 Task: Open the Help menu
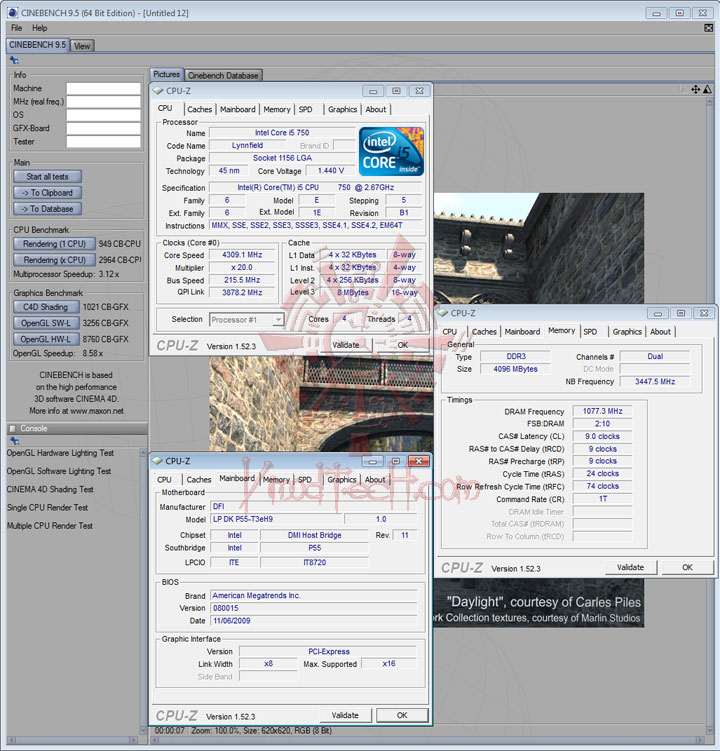point(39,28)
